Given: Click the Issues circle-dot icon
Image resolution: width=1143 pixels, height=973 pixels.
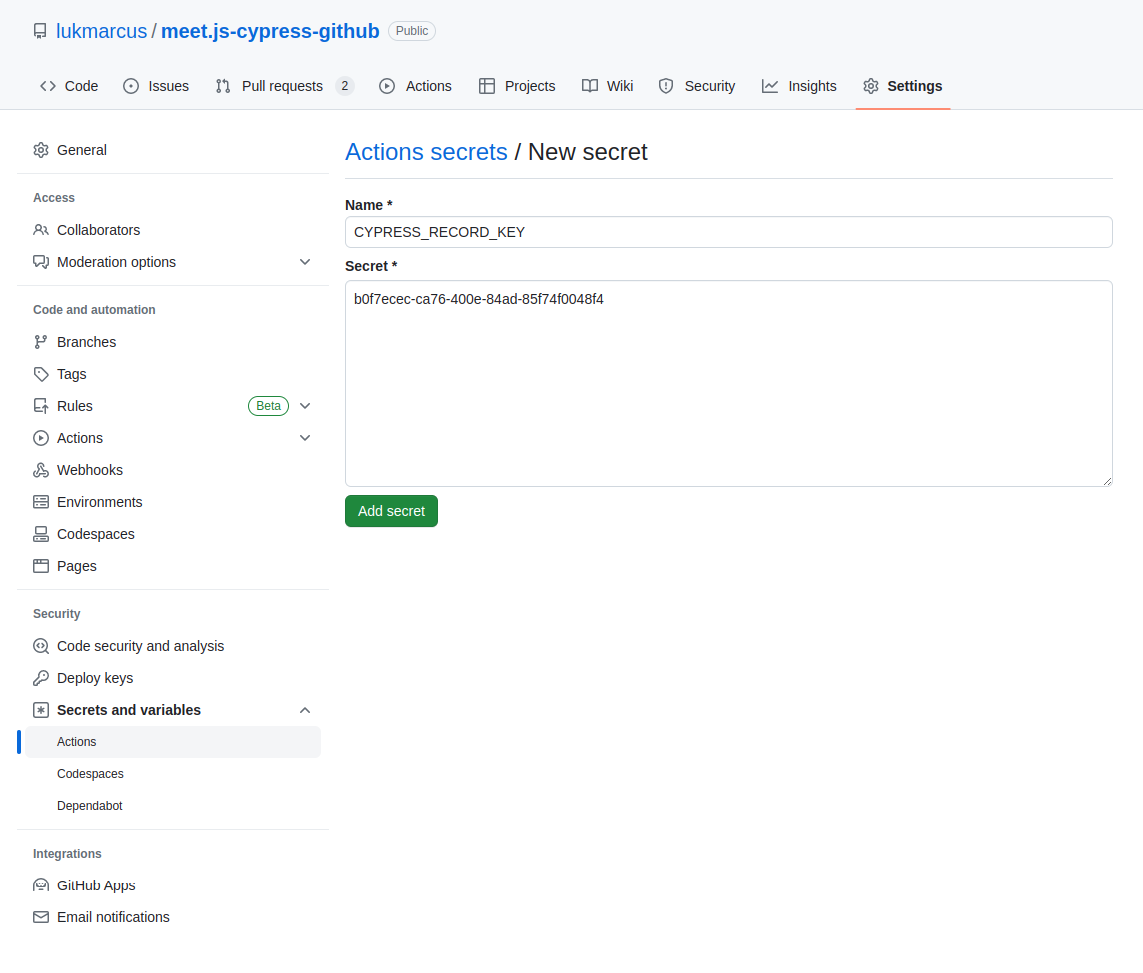Looking at the screenshot, I should coord(131,86).
